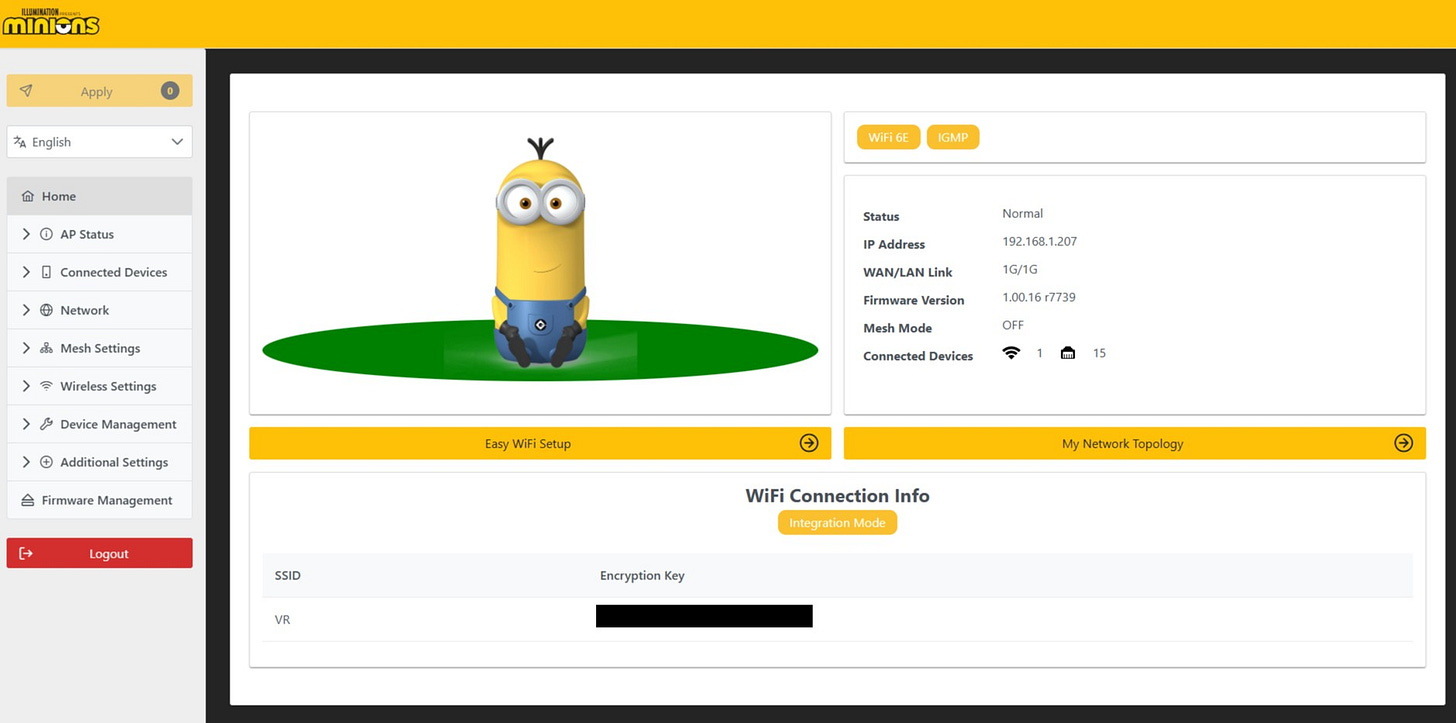Expand the Wireless Settings chevron
Screen dimensions: 1456x723
tap(26, 386)
